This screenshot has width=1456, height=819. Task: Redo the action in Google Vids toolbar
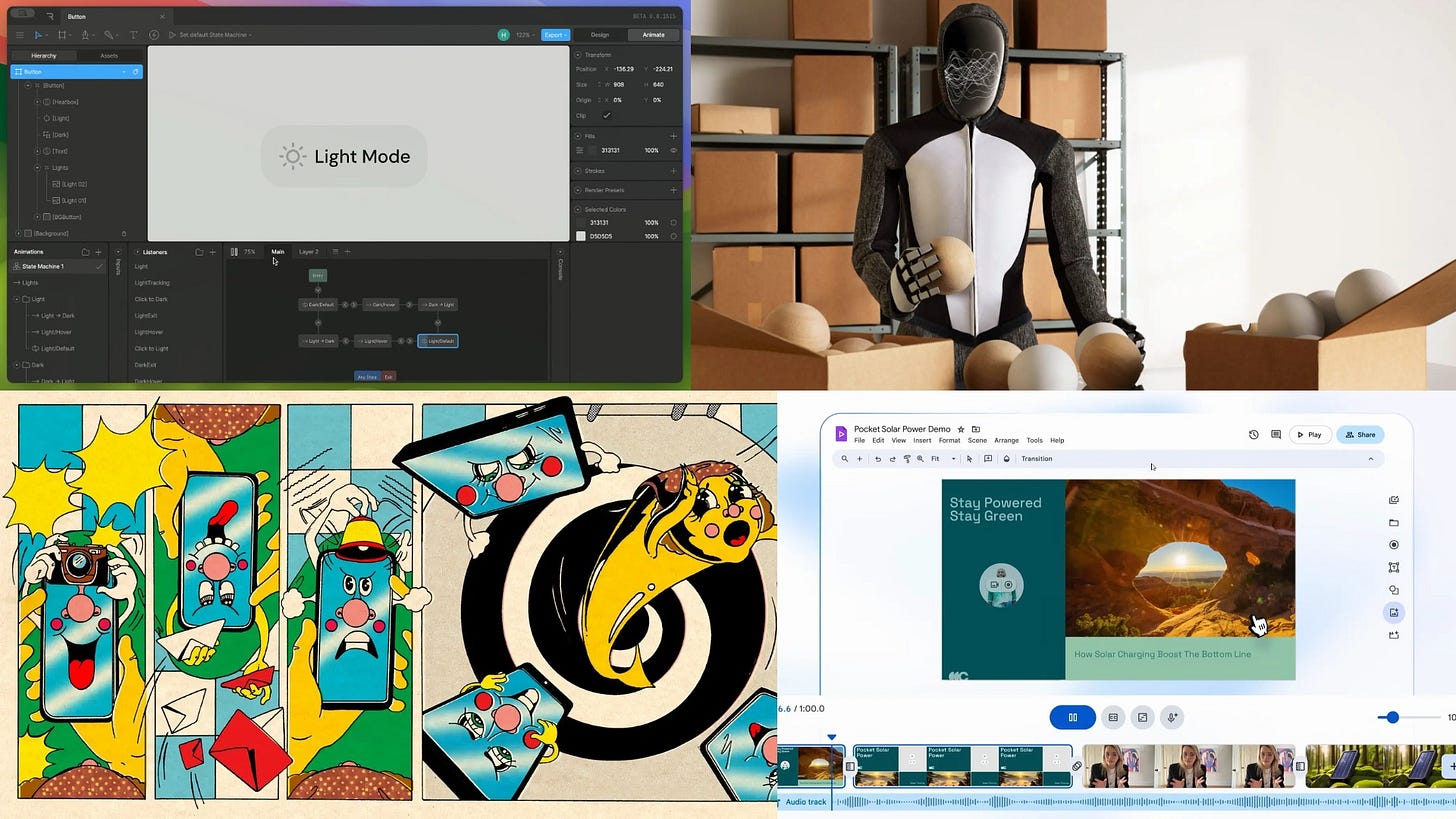[x=892, y=459]
